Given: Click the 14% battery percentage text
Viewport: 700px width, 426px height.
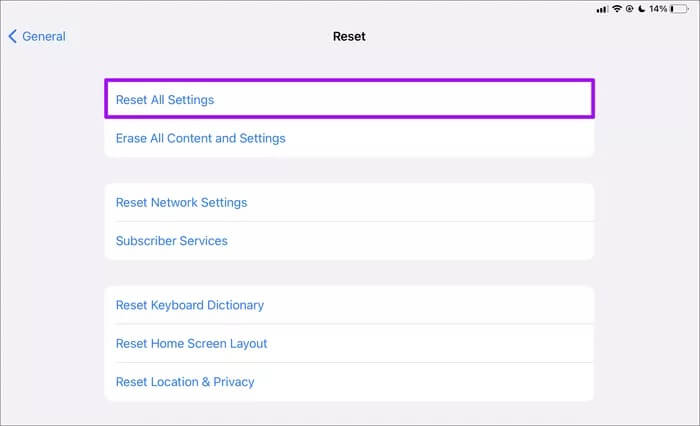Looking at the screenshot, I should point(658,8).
